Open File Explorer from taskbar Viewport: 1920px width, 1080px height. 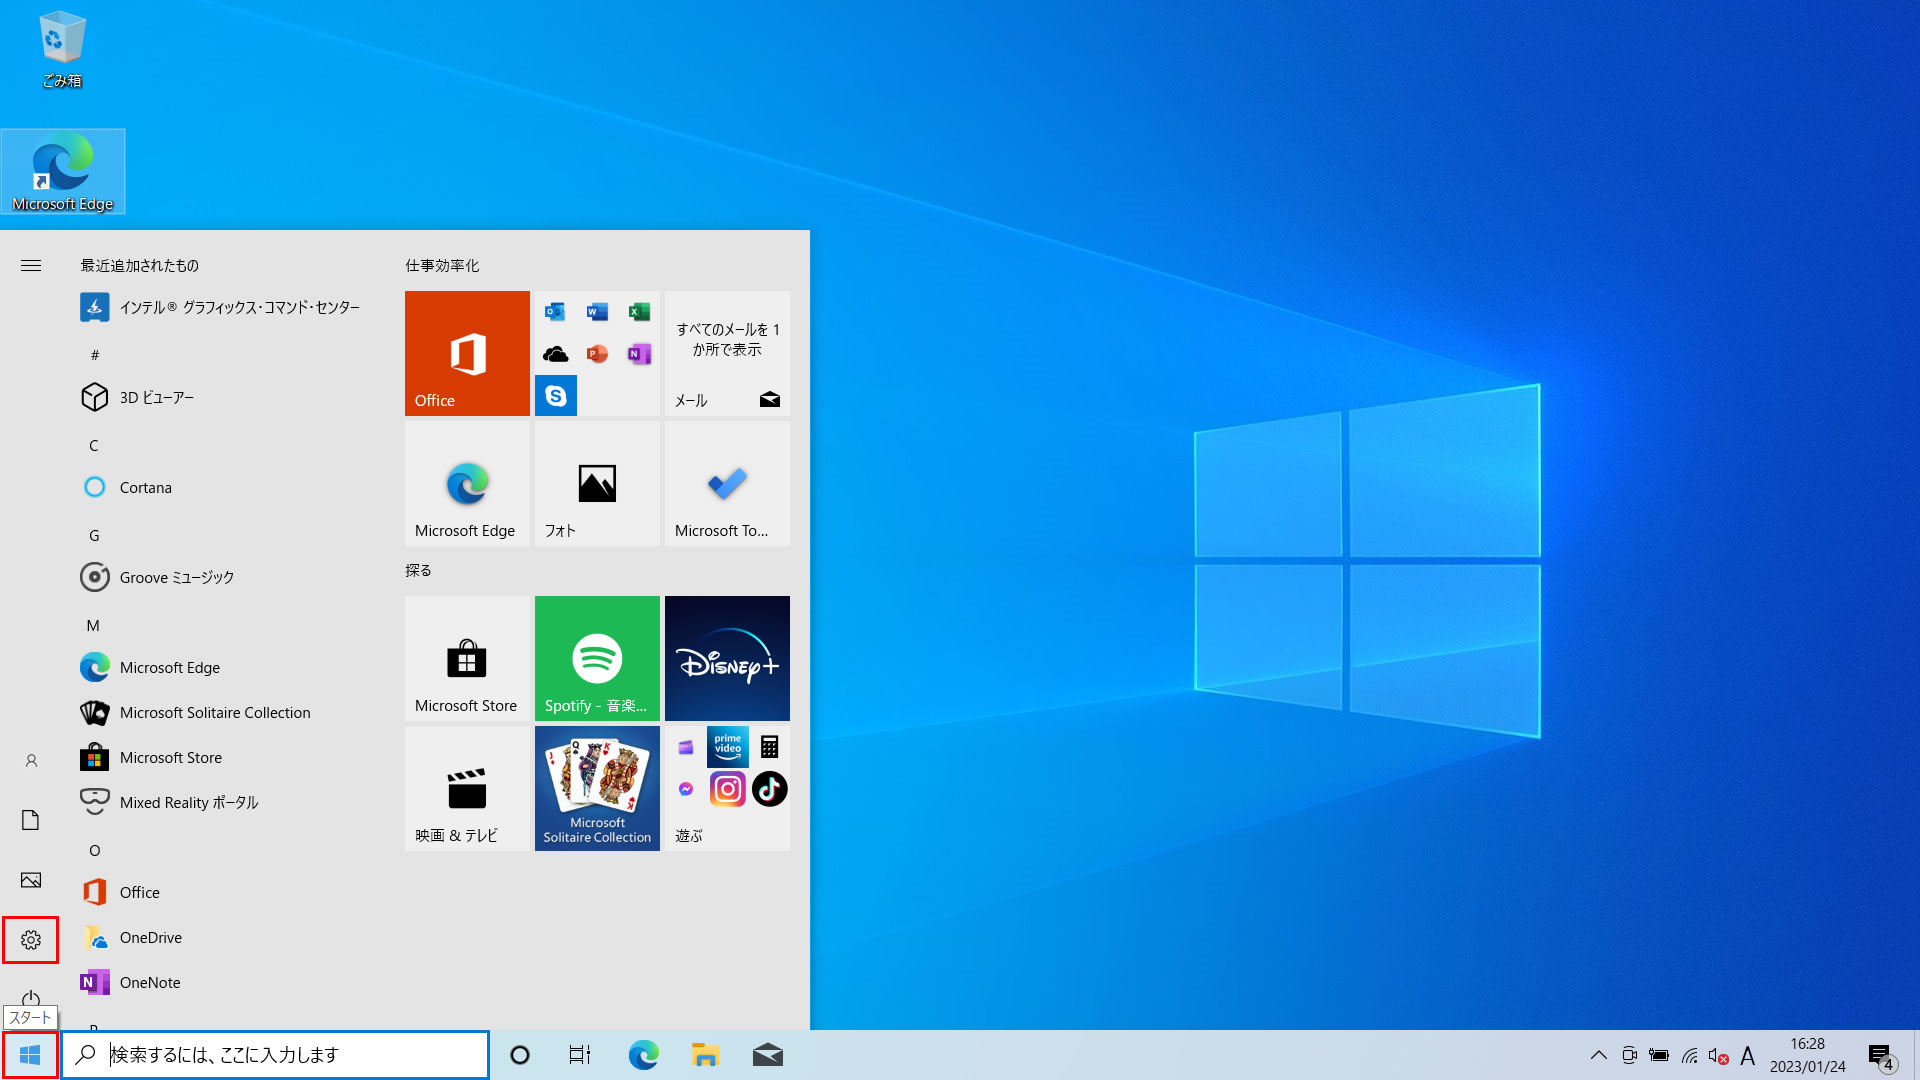[x=705, y=1055]
